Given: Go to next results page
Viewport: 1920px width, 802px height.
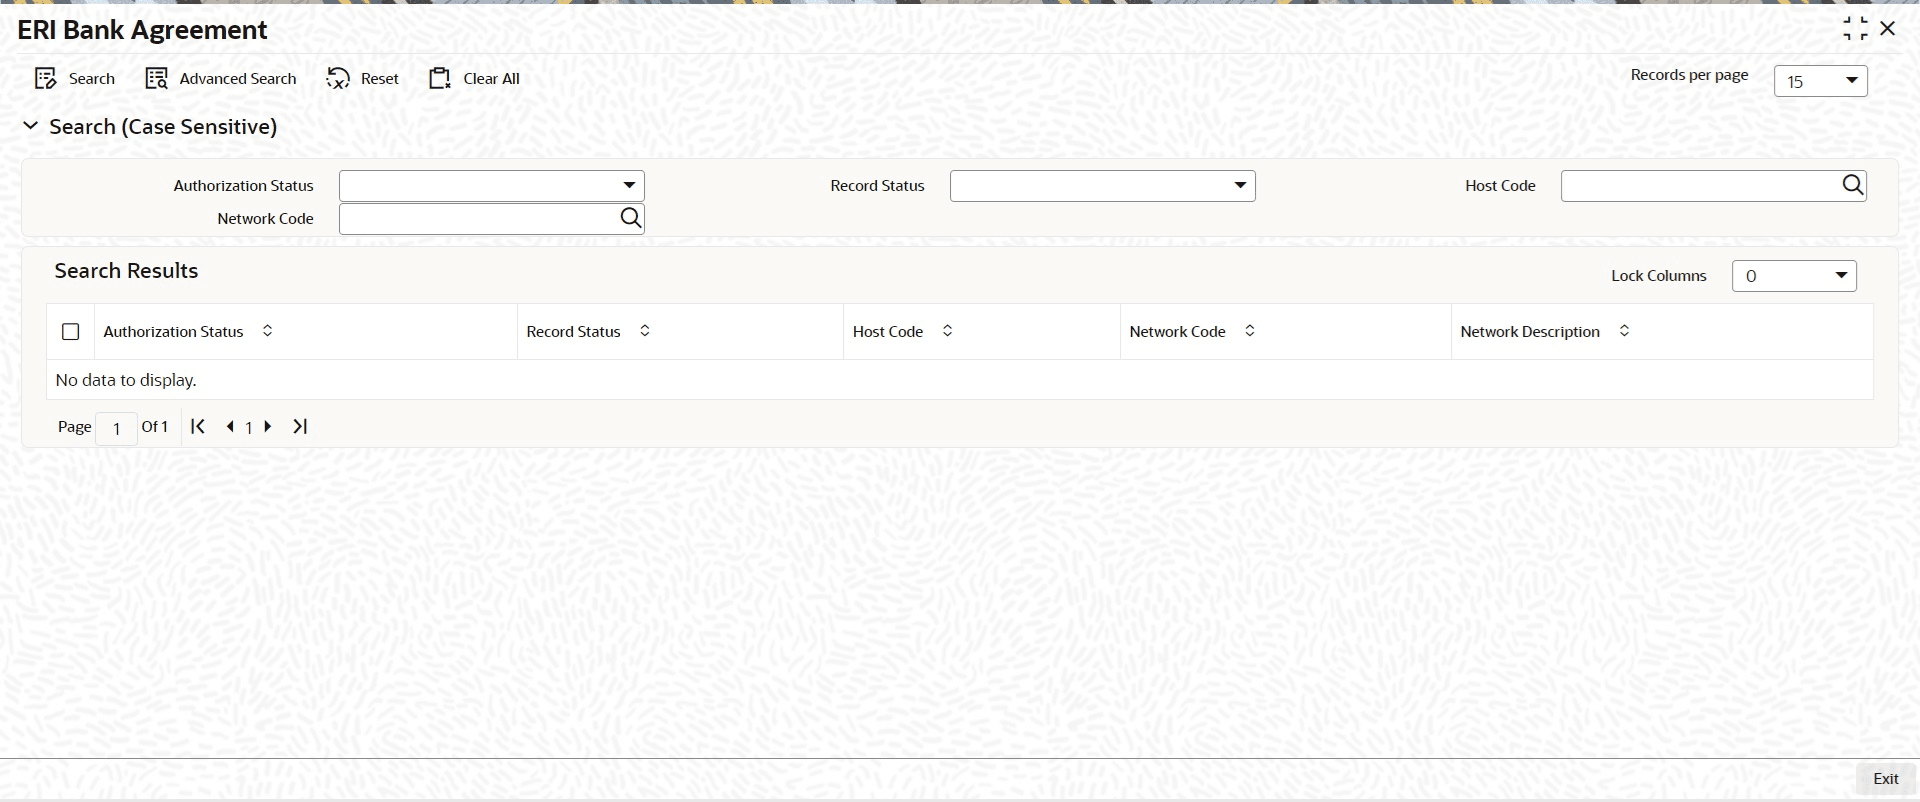Looking at the screenshot, I should coord(268,427).
